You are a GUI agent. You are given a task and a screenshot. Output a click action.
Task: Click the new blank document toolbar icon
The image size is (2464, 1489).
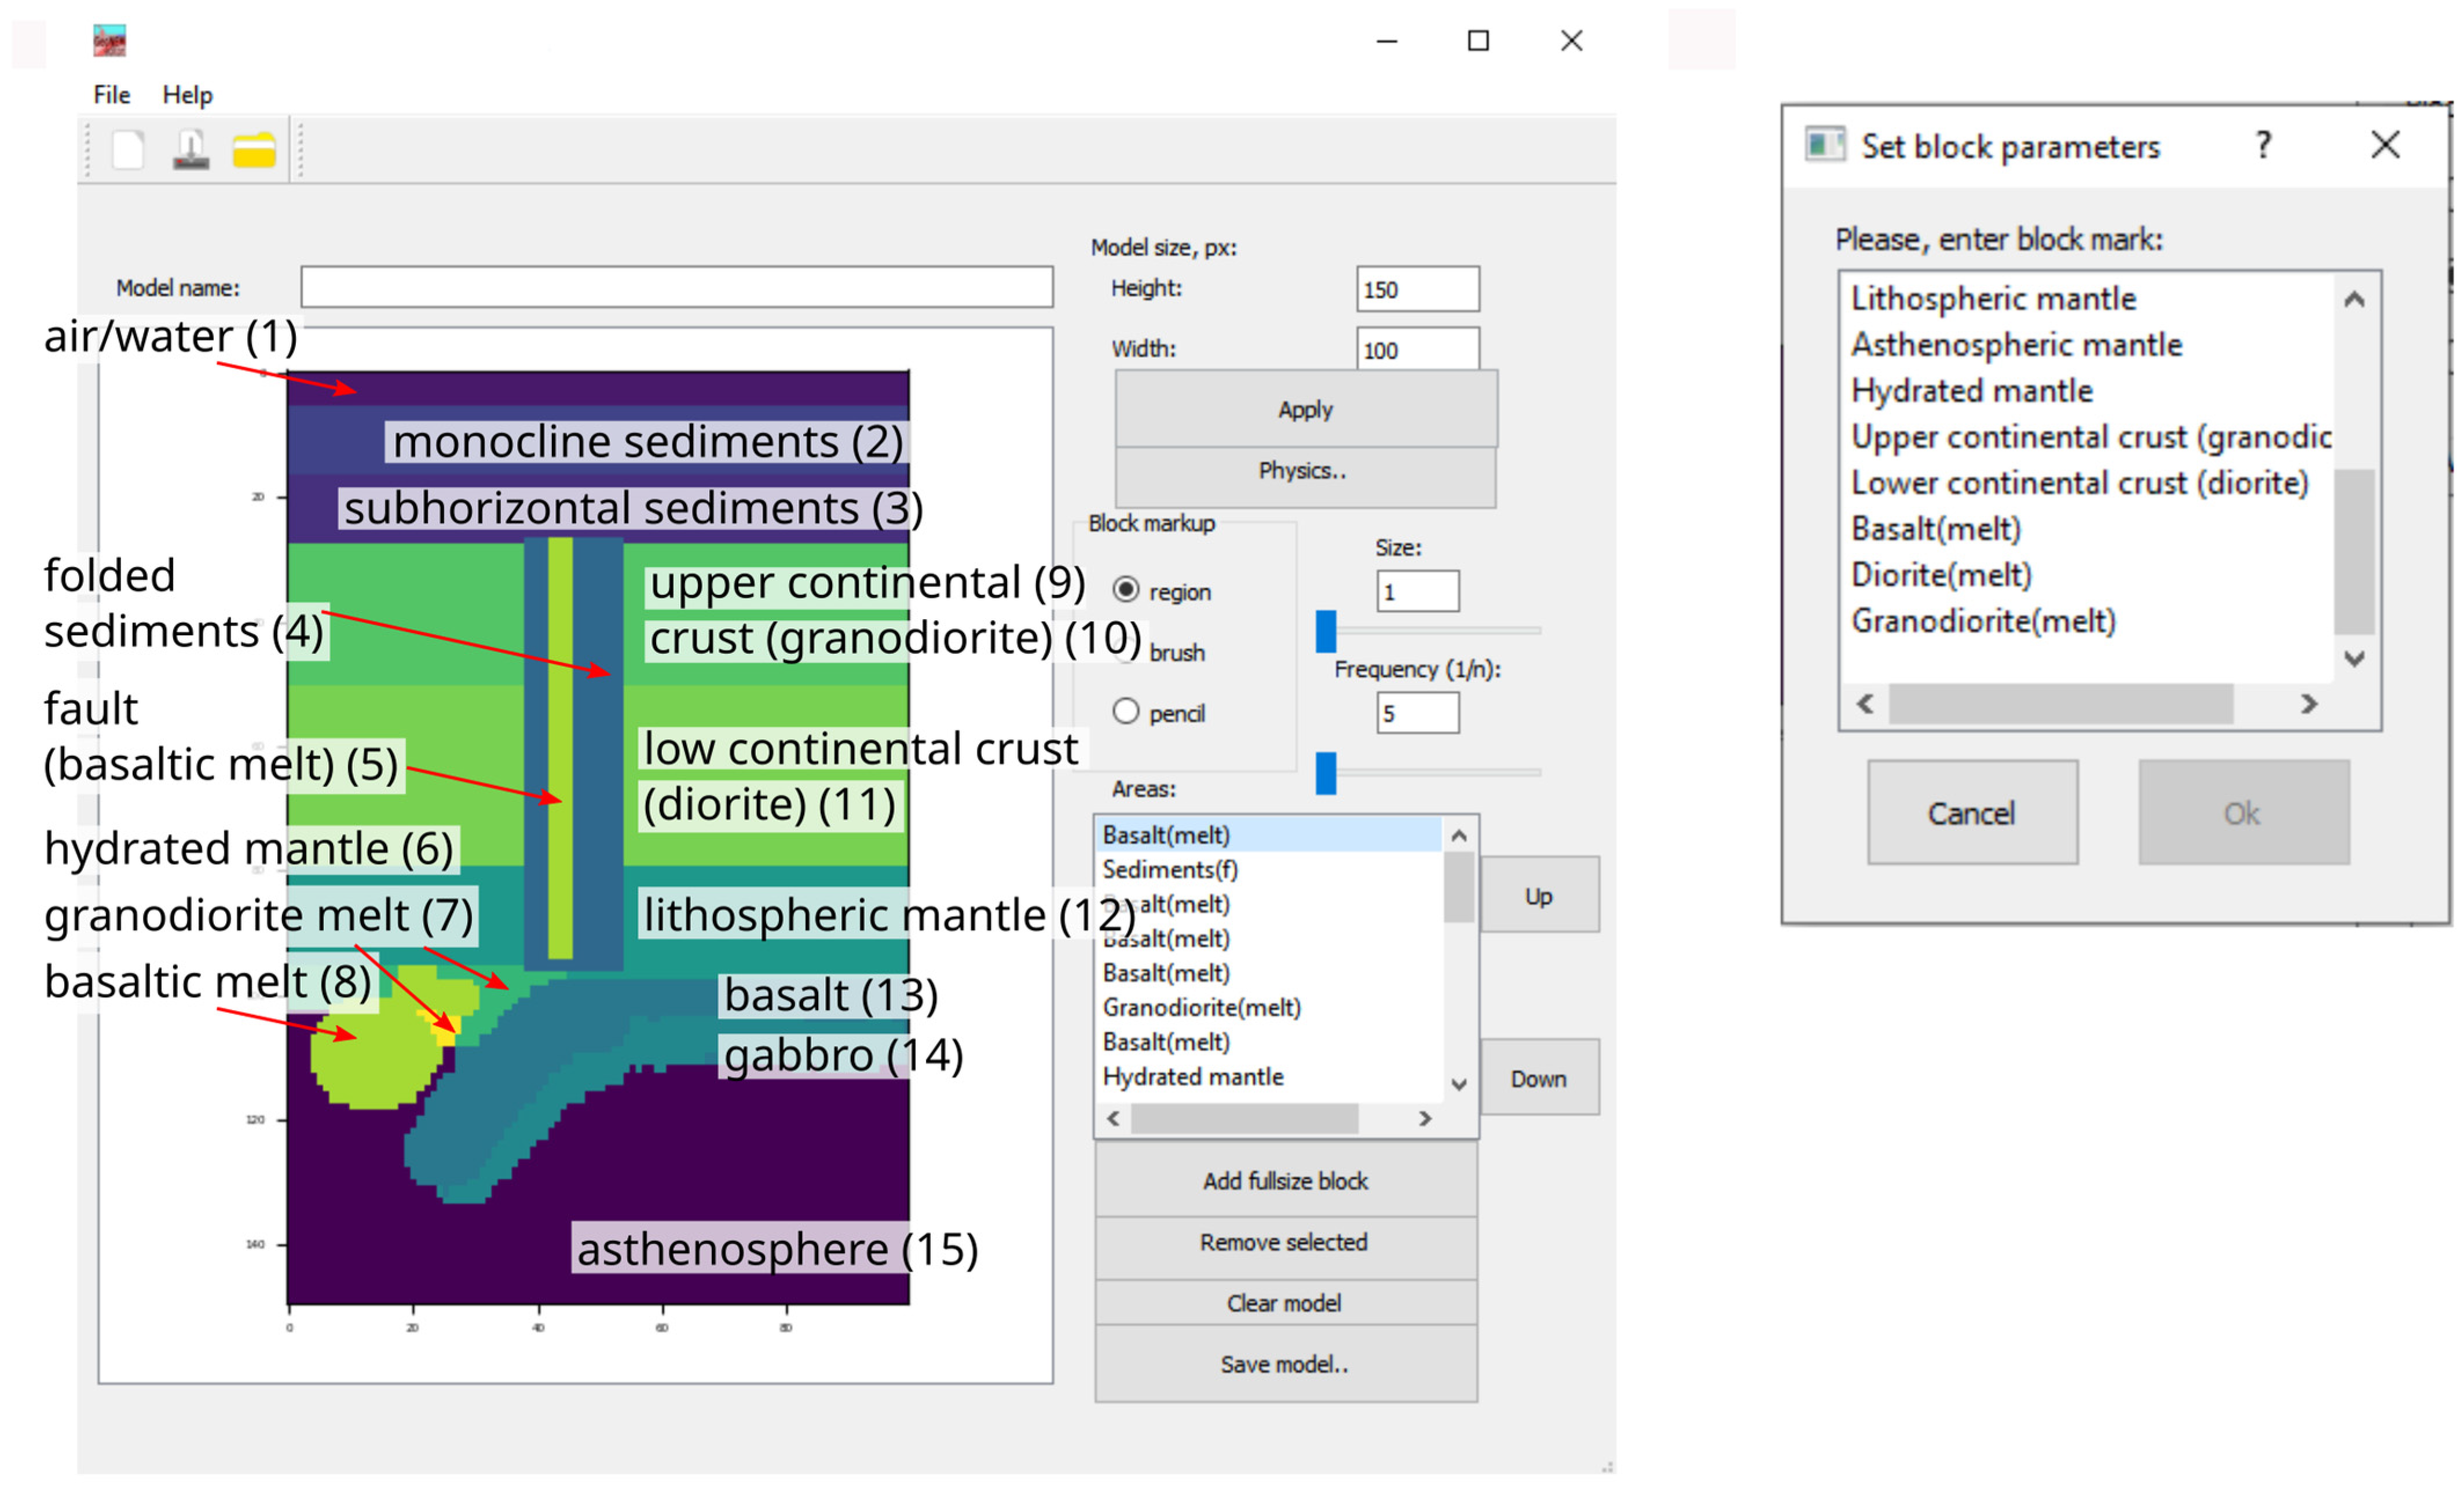point(128,151)
